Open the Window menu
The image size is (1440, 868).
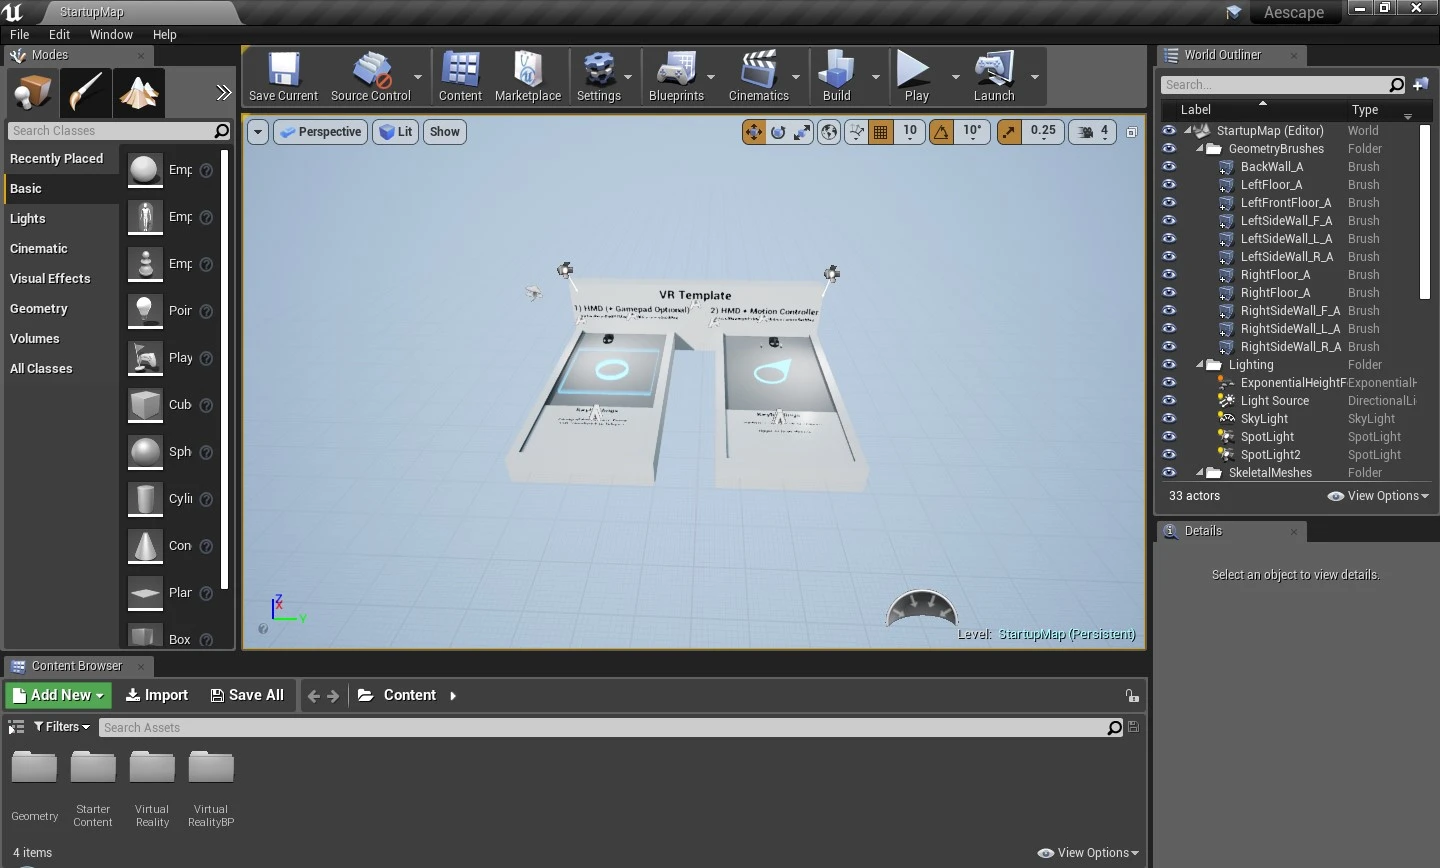coord(111,34)
